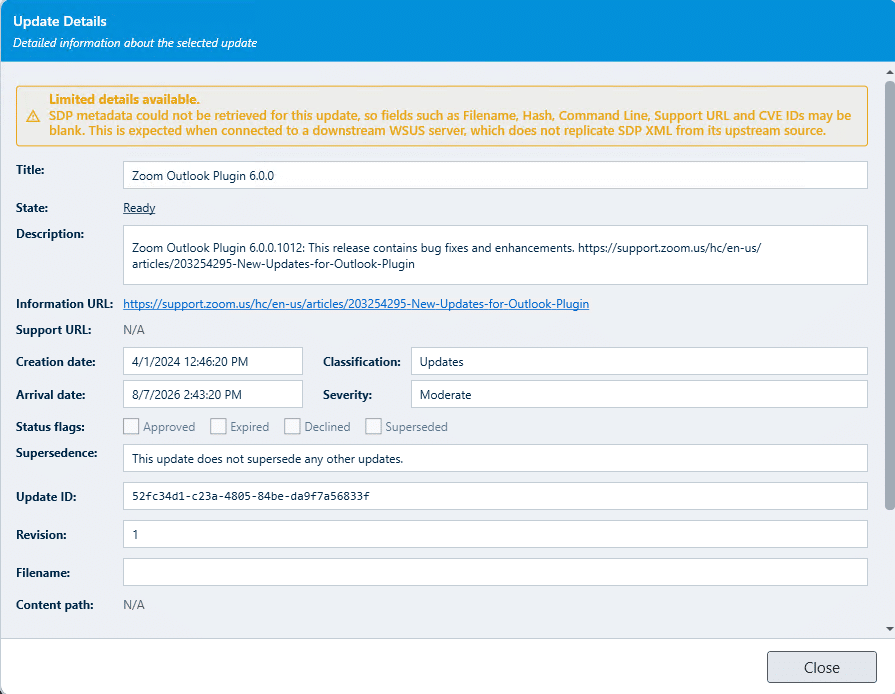895x694 pixels.
Task: Click the 'Severity:' label
Action: pos(348,395)
